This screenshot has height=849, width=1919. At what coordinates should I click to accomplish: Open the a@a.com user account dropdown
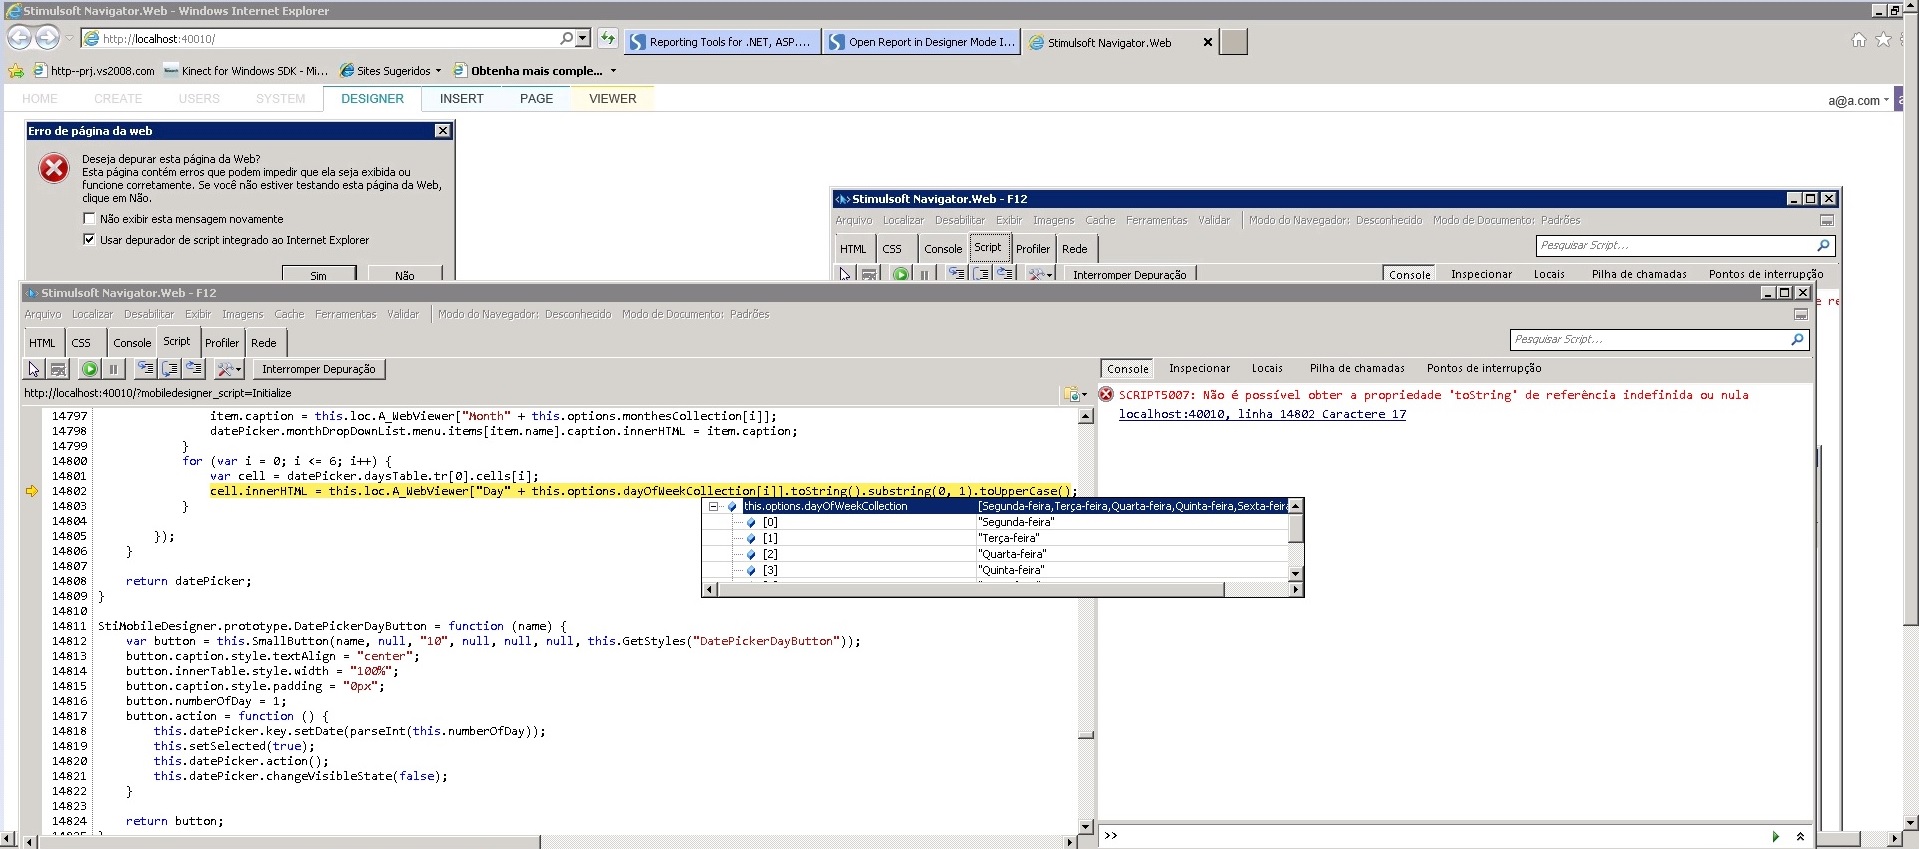(1858, 100)
